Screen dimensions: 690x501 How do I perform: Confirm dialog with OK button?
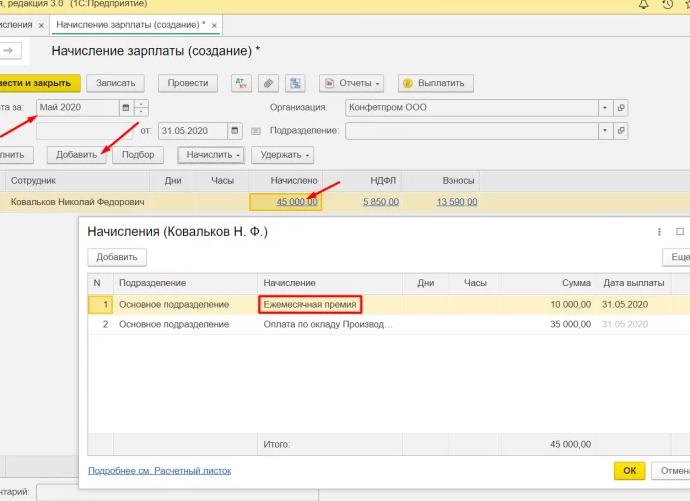[x=629, y=471]
